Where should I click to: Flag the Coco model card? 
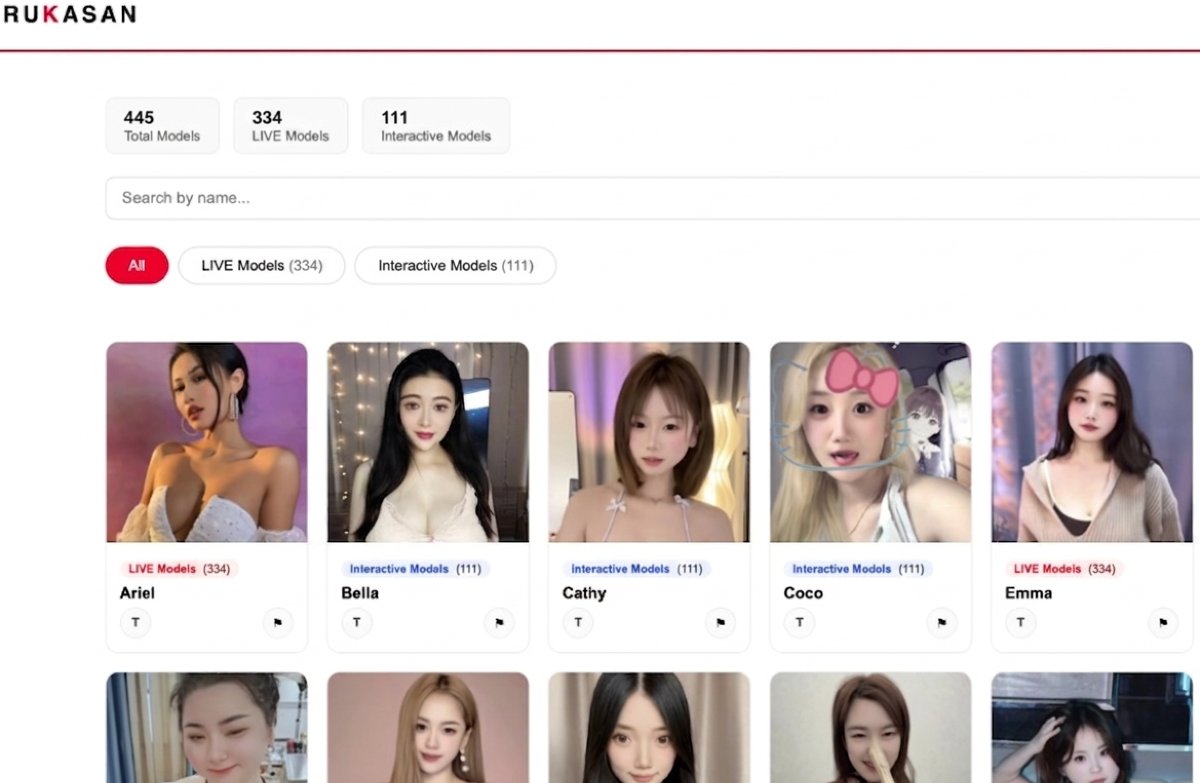941,622
